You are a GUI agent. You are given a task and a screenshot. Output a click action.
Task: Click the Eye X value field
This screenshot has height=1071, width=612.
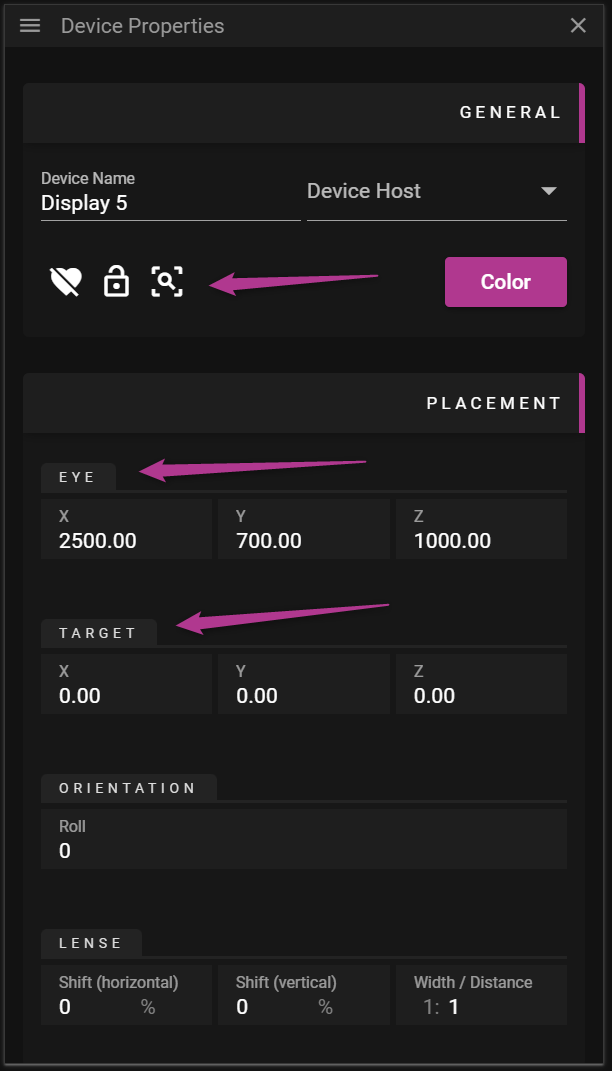point(127,541)
